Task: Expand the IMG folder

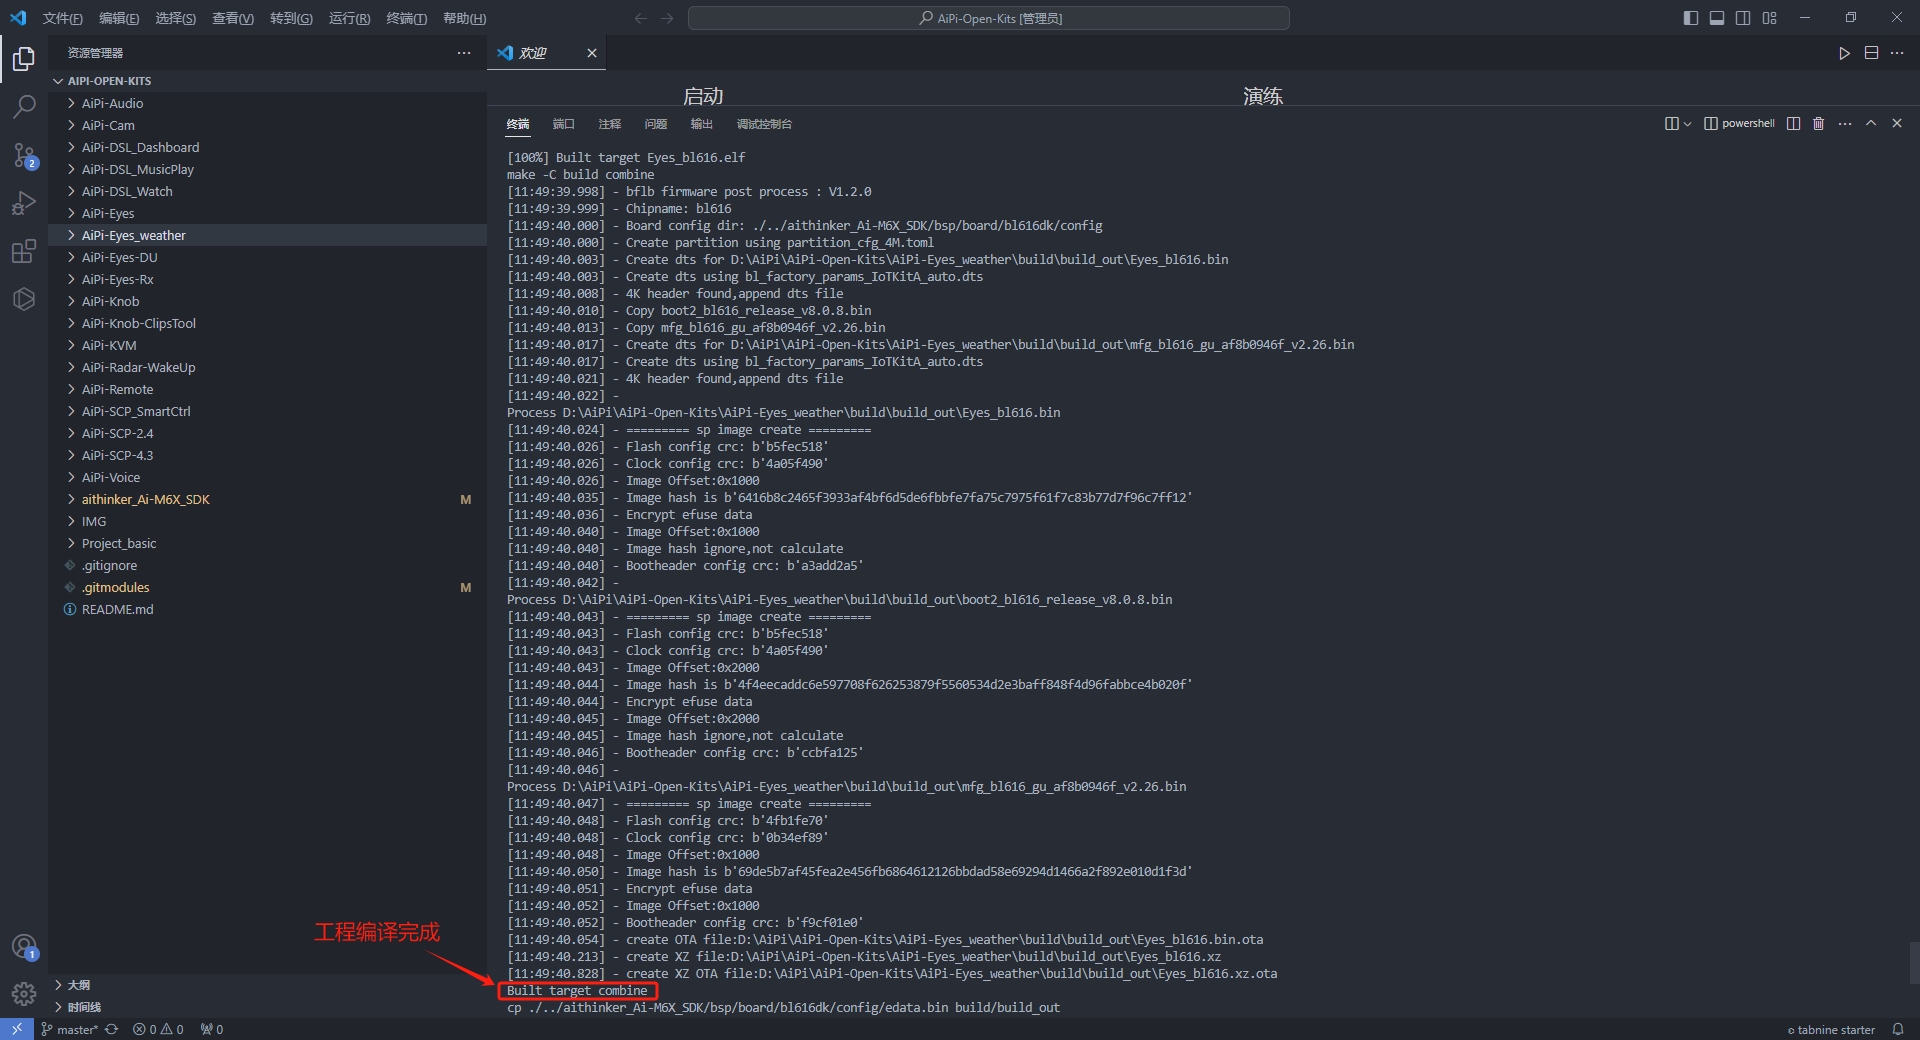Action: (x=268, y=521)
